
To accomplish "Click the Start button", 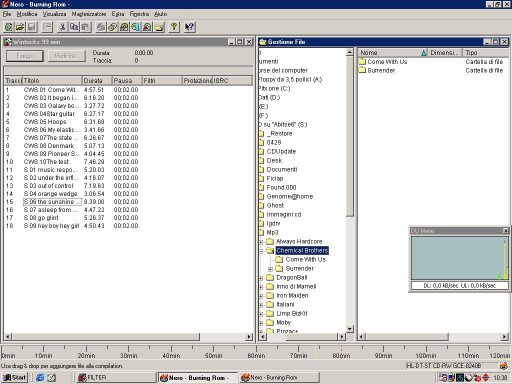I will pos(15,377).
